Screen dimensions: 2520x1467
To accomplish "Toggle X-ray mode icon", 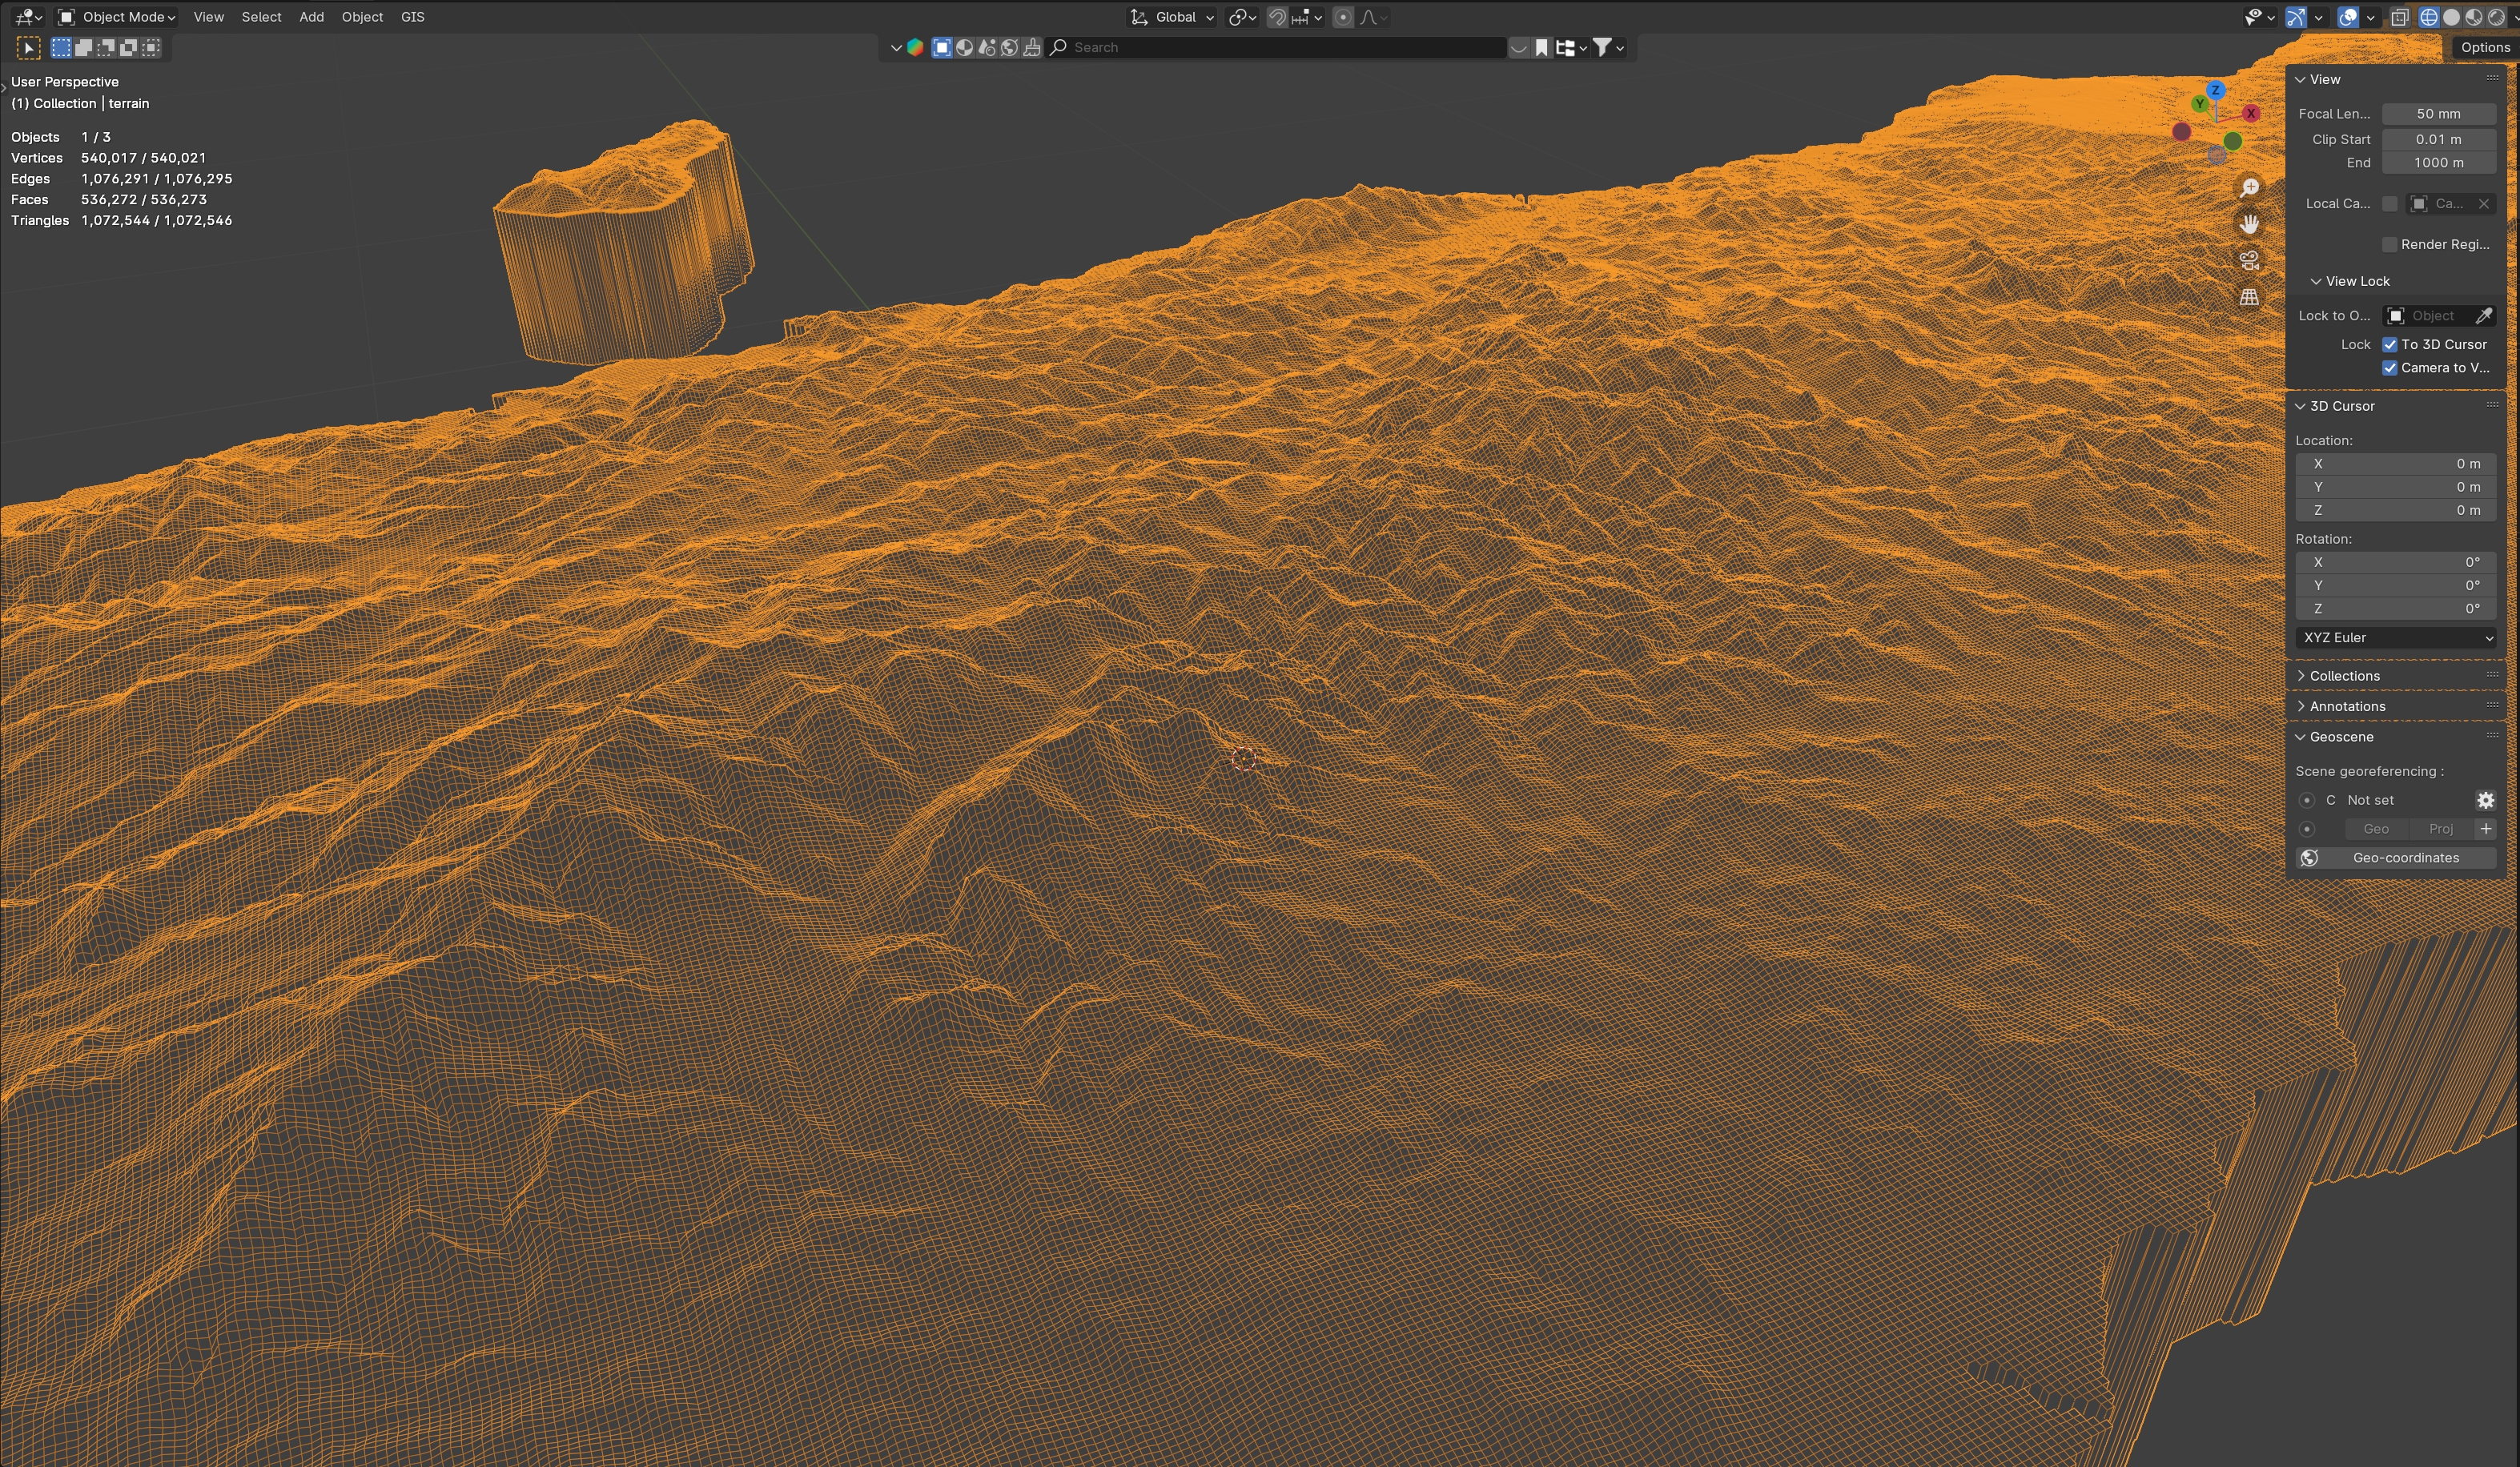I will (2399, 17).
